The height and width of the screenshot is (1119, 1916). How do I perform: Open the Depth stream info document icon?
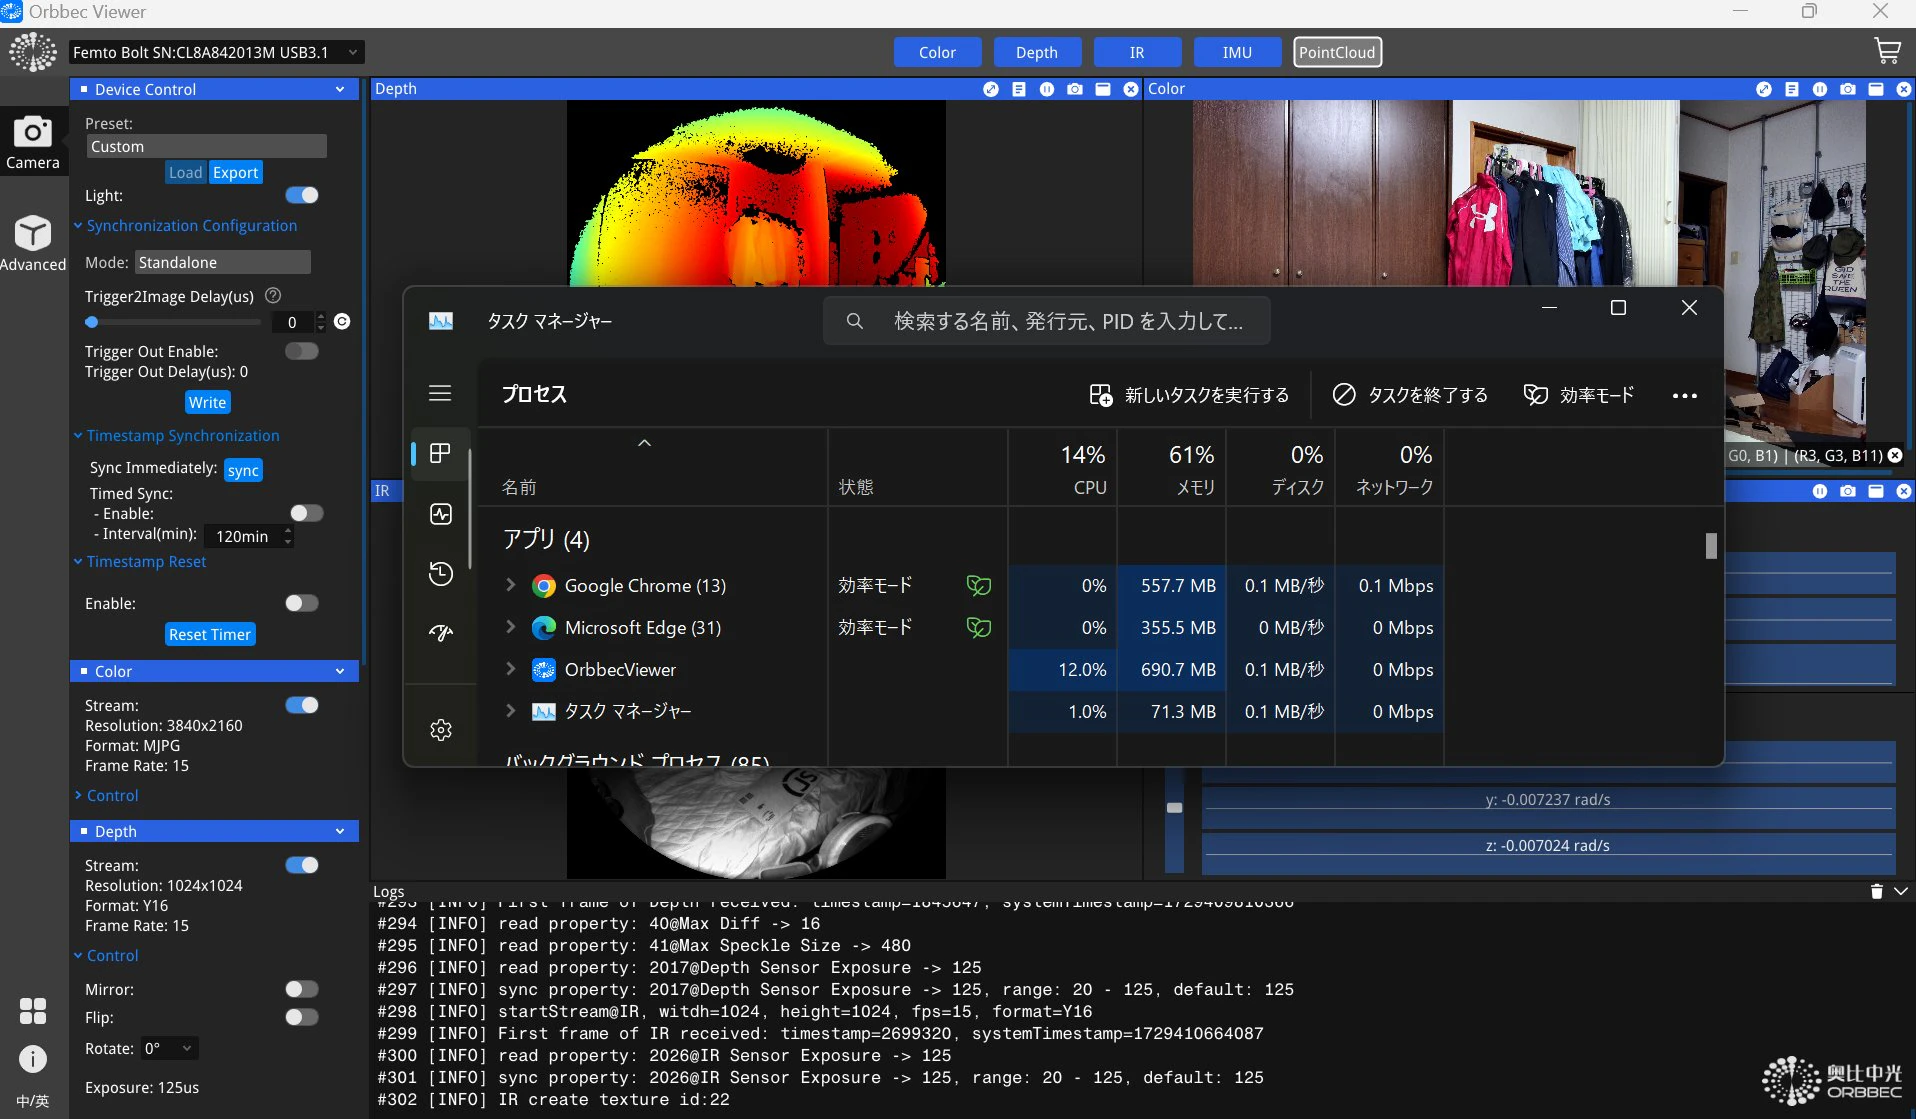coord(1019,89)
